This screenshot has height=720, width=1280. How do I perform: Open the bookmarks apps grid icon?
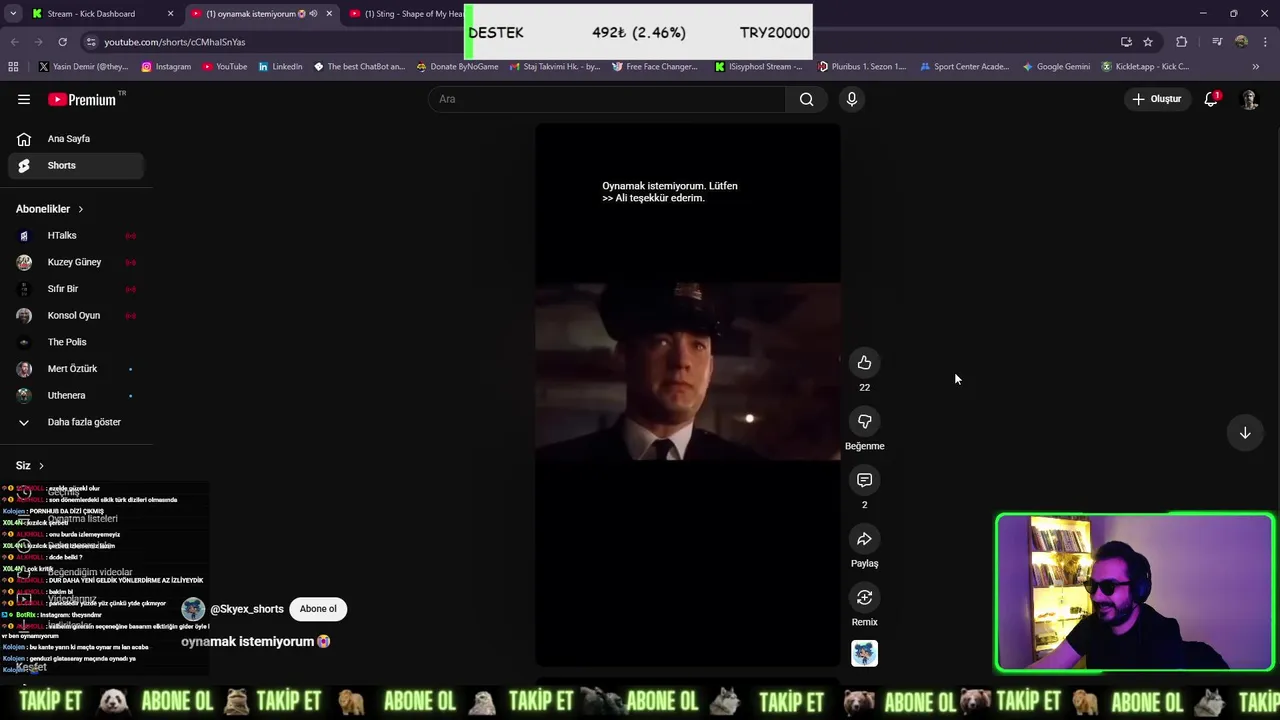click(x=13, y=67)
